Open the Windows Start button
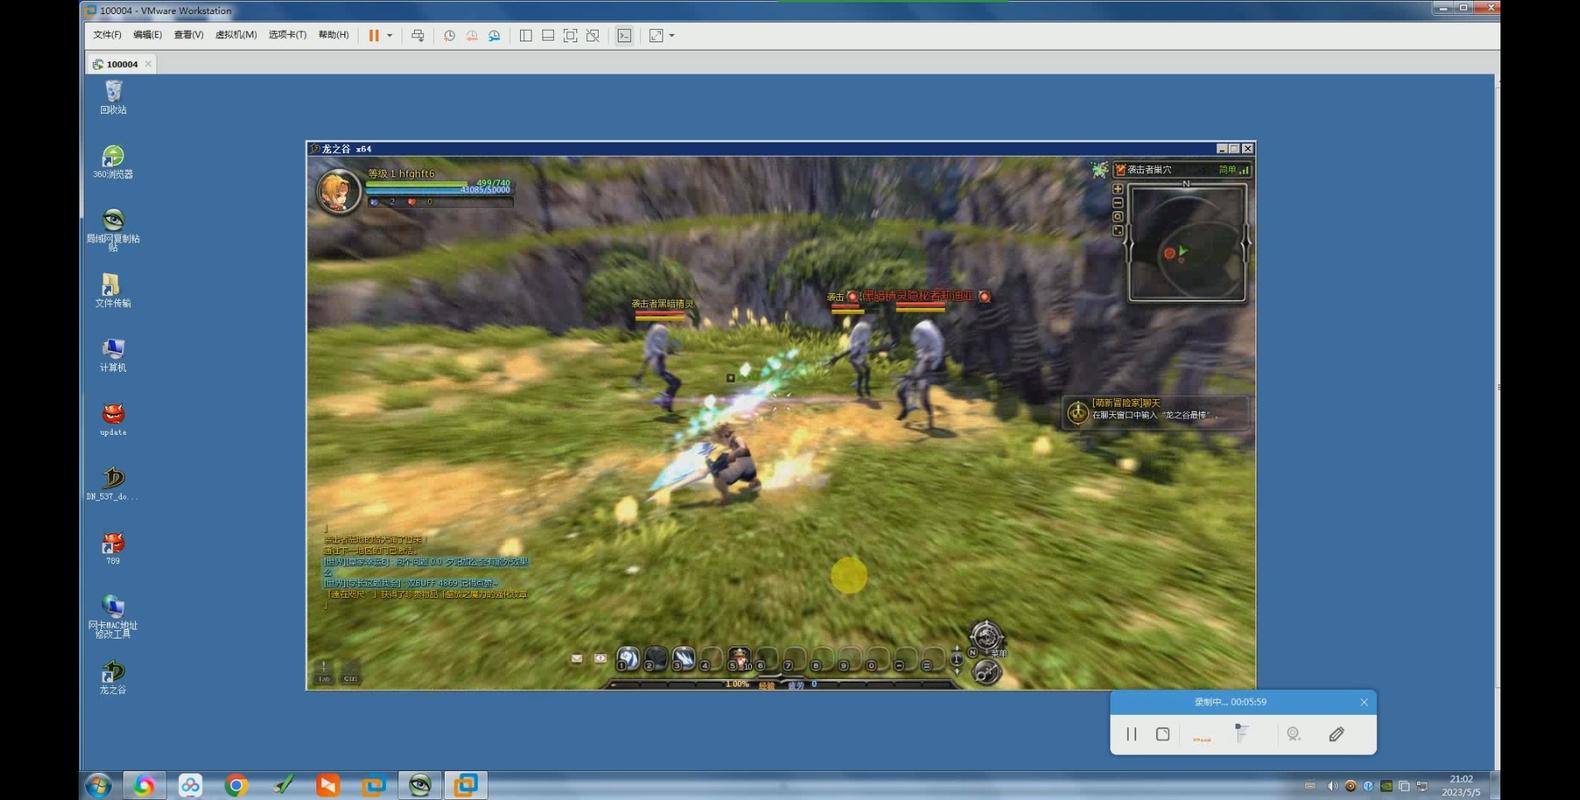 pos(98,786)
